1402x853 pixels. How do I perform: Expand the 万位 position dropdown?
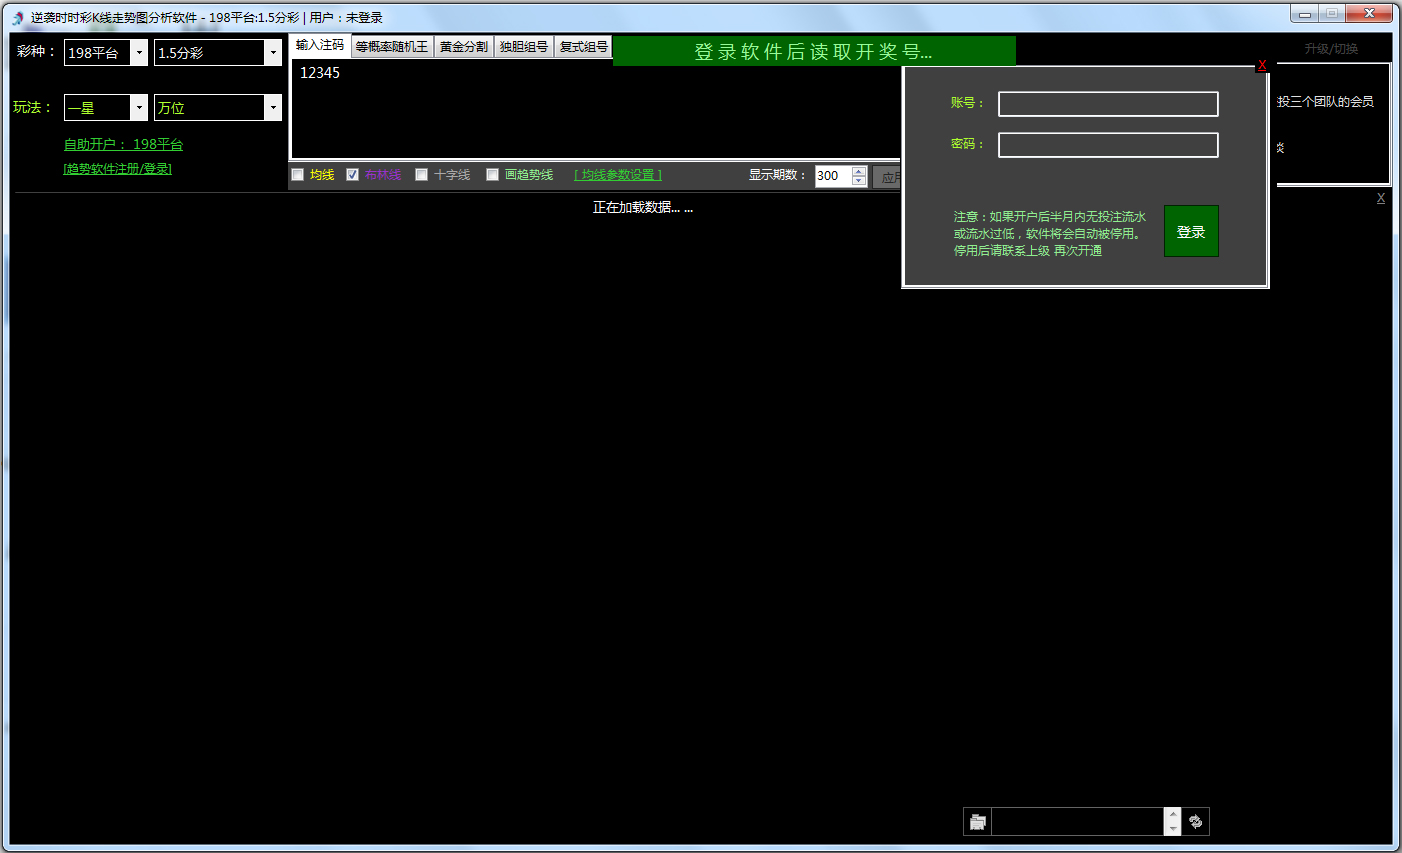click(273, 107)
